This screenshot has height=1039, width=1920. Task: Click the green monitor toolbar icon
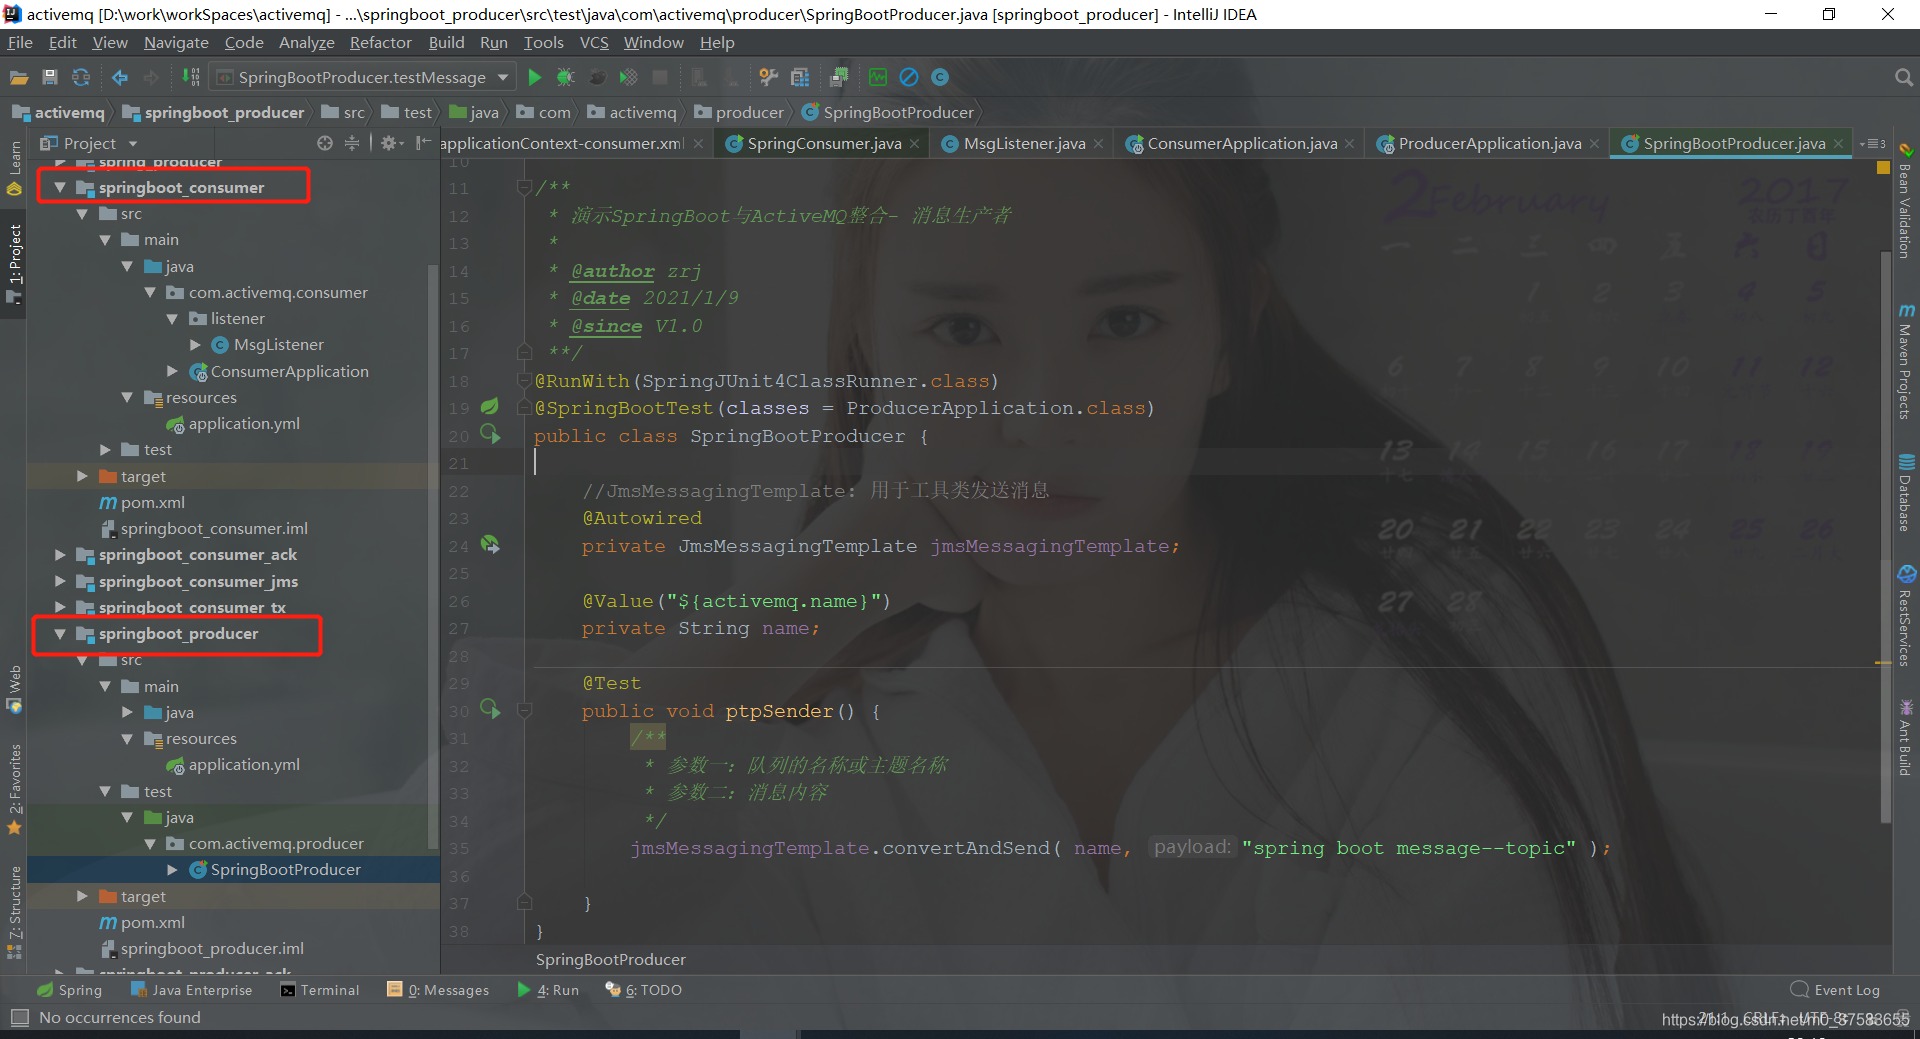pos(878,77)
